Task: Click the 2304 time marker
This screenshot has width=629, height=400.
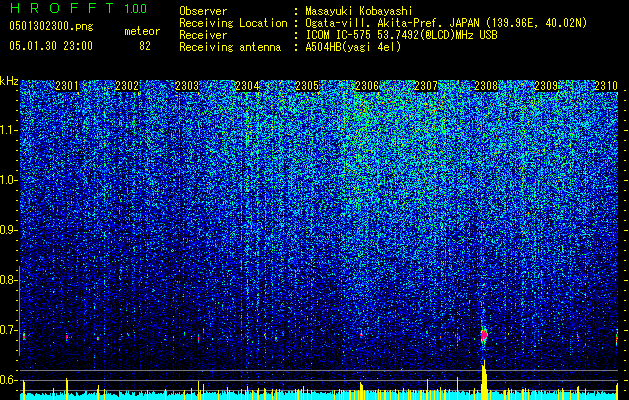Action: click(247, 85)
